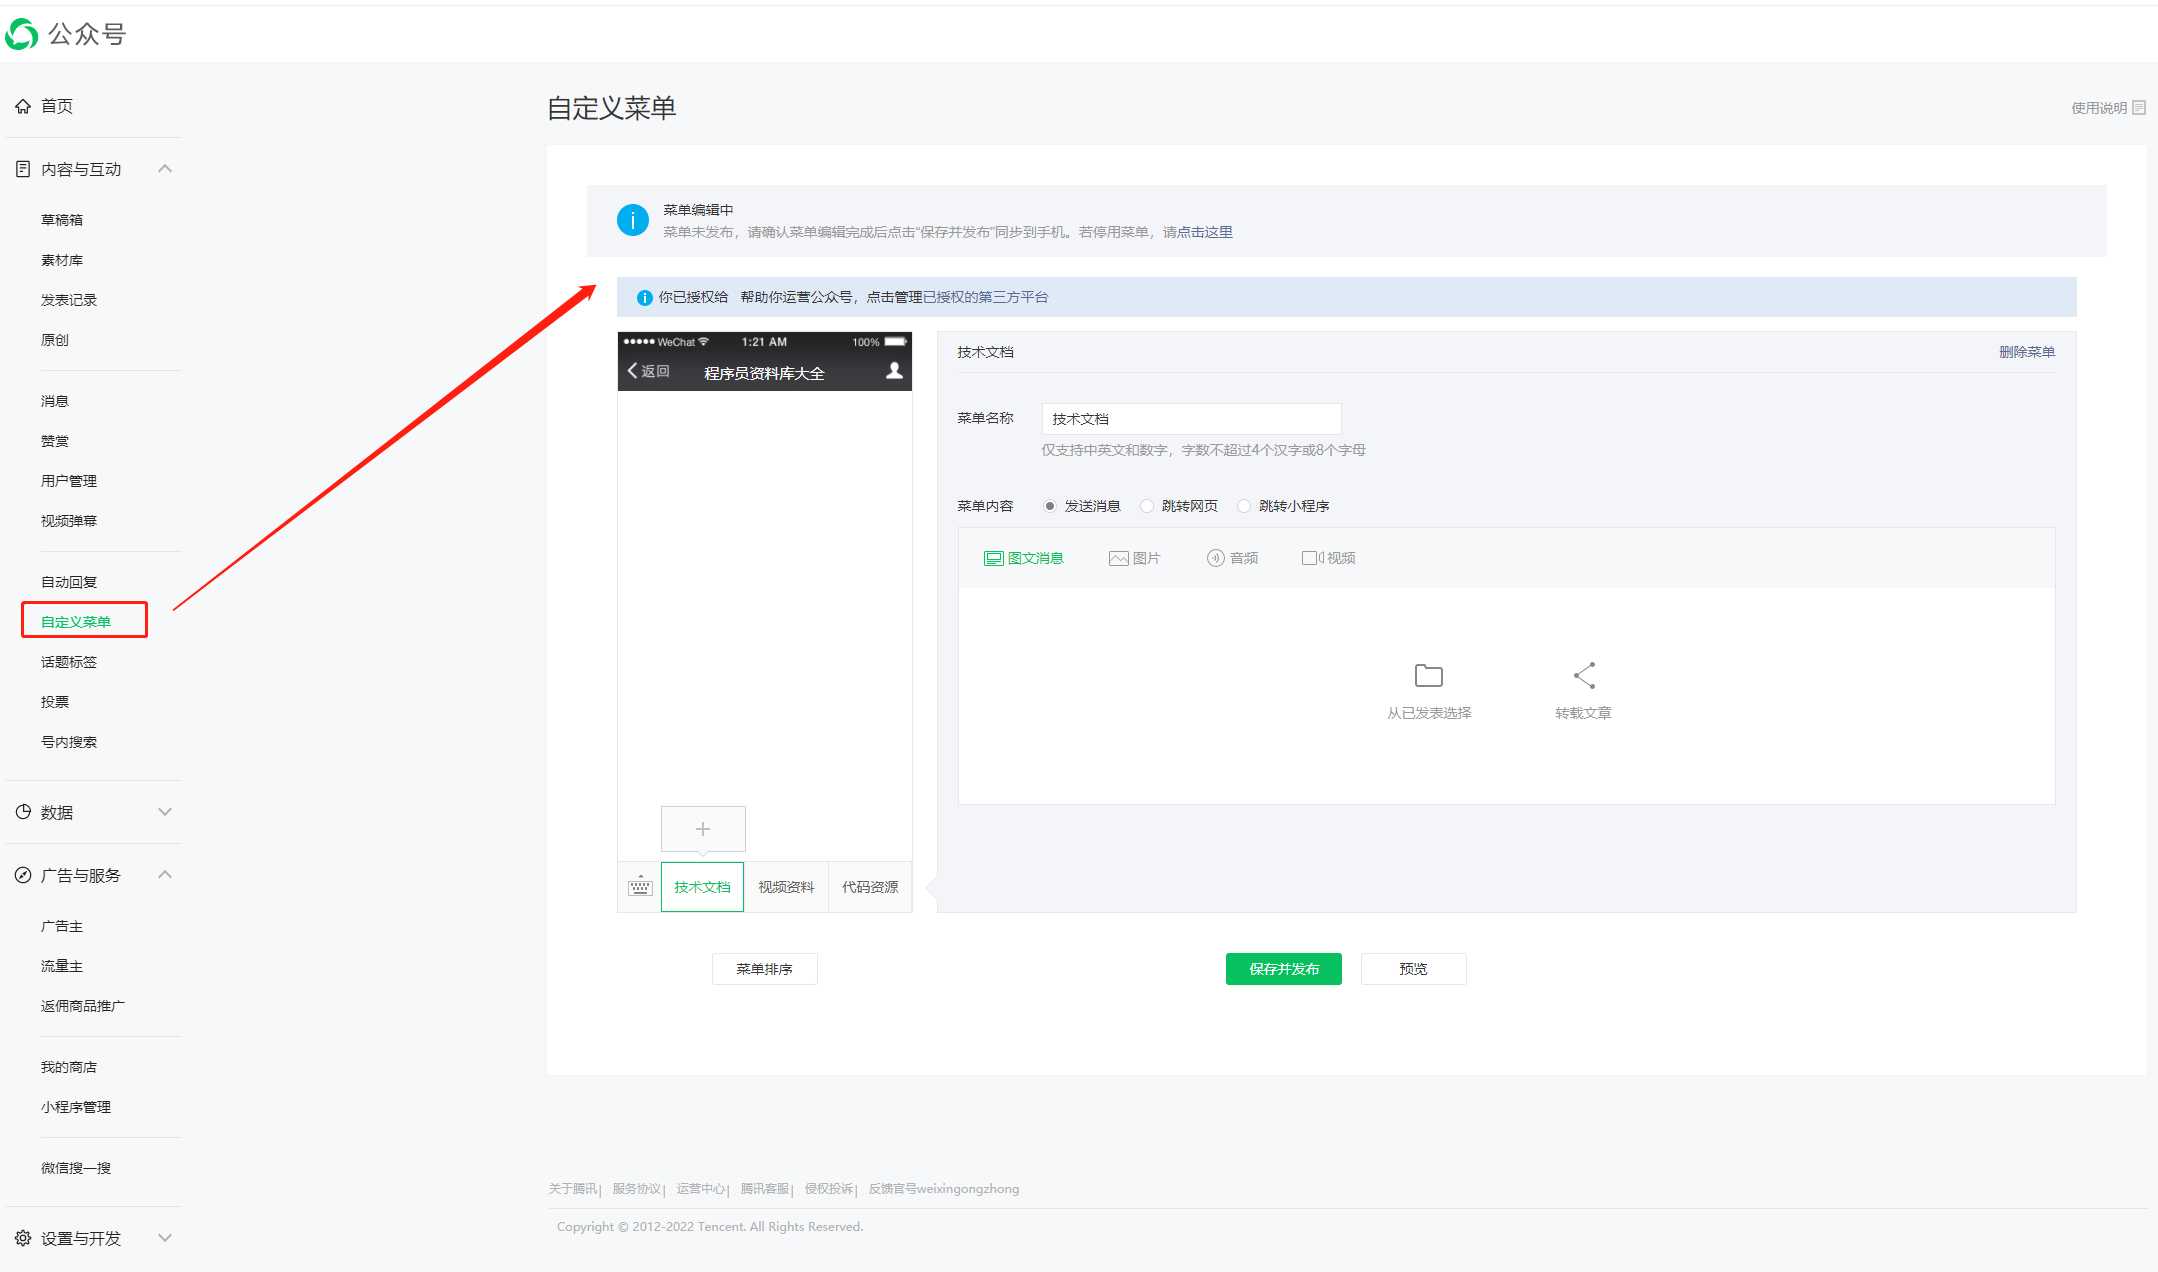The width and height of the screenshot is (2158, 1272).
Task: Click the 关于腾讯 footer link
Action: (x=573, y=1189)
